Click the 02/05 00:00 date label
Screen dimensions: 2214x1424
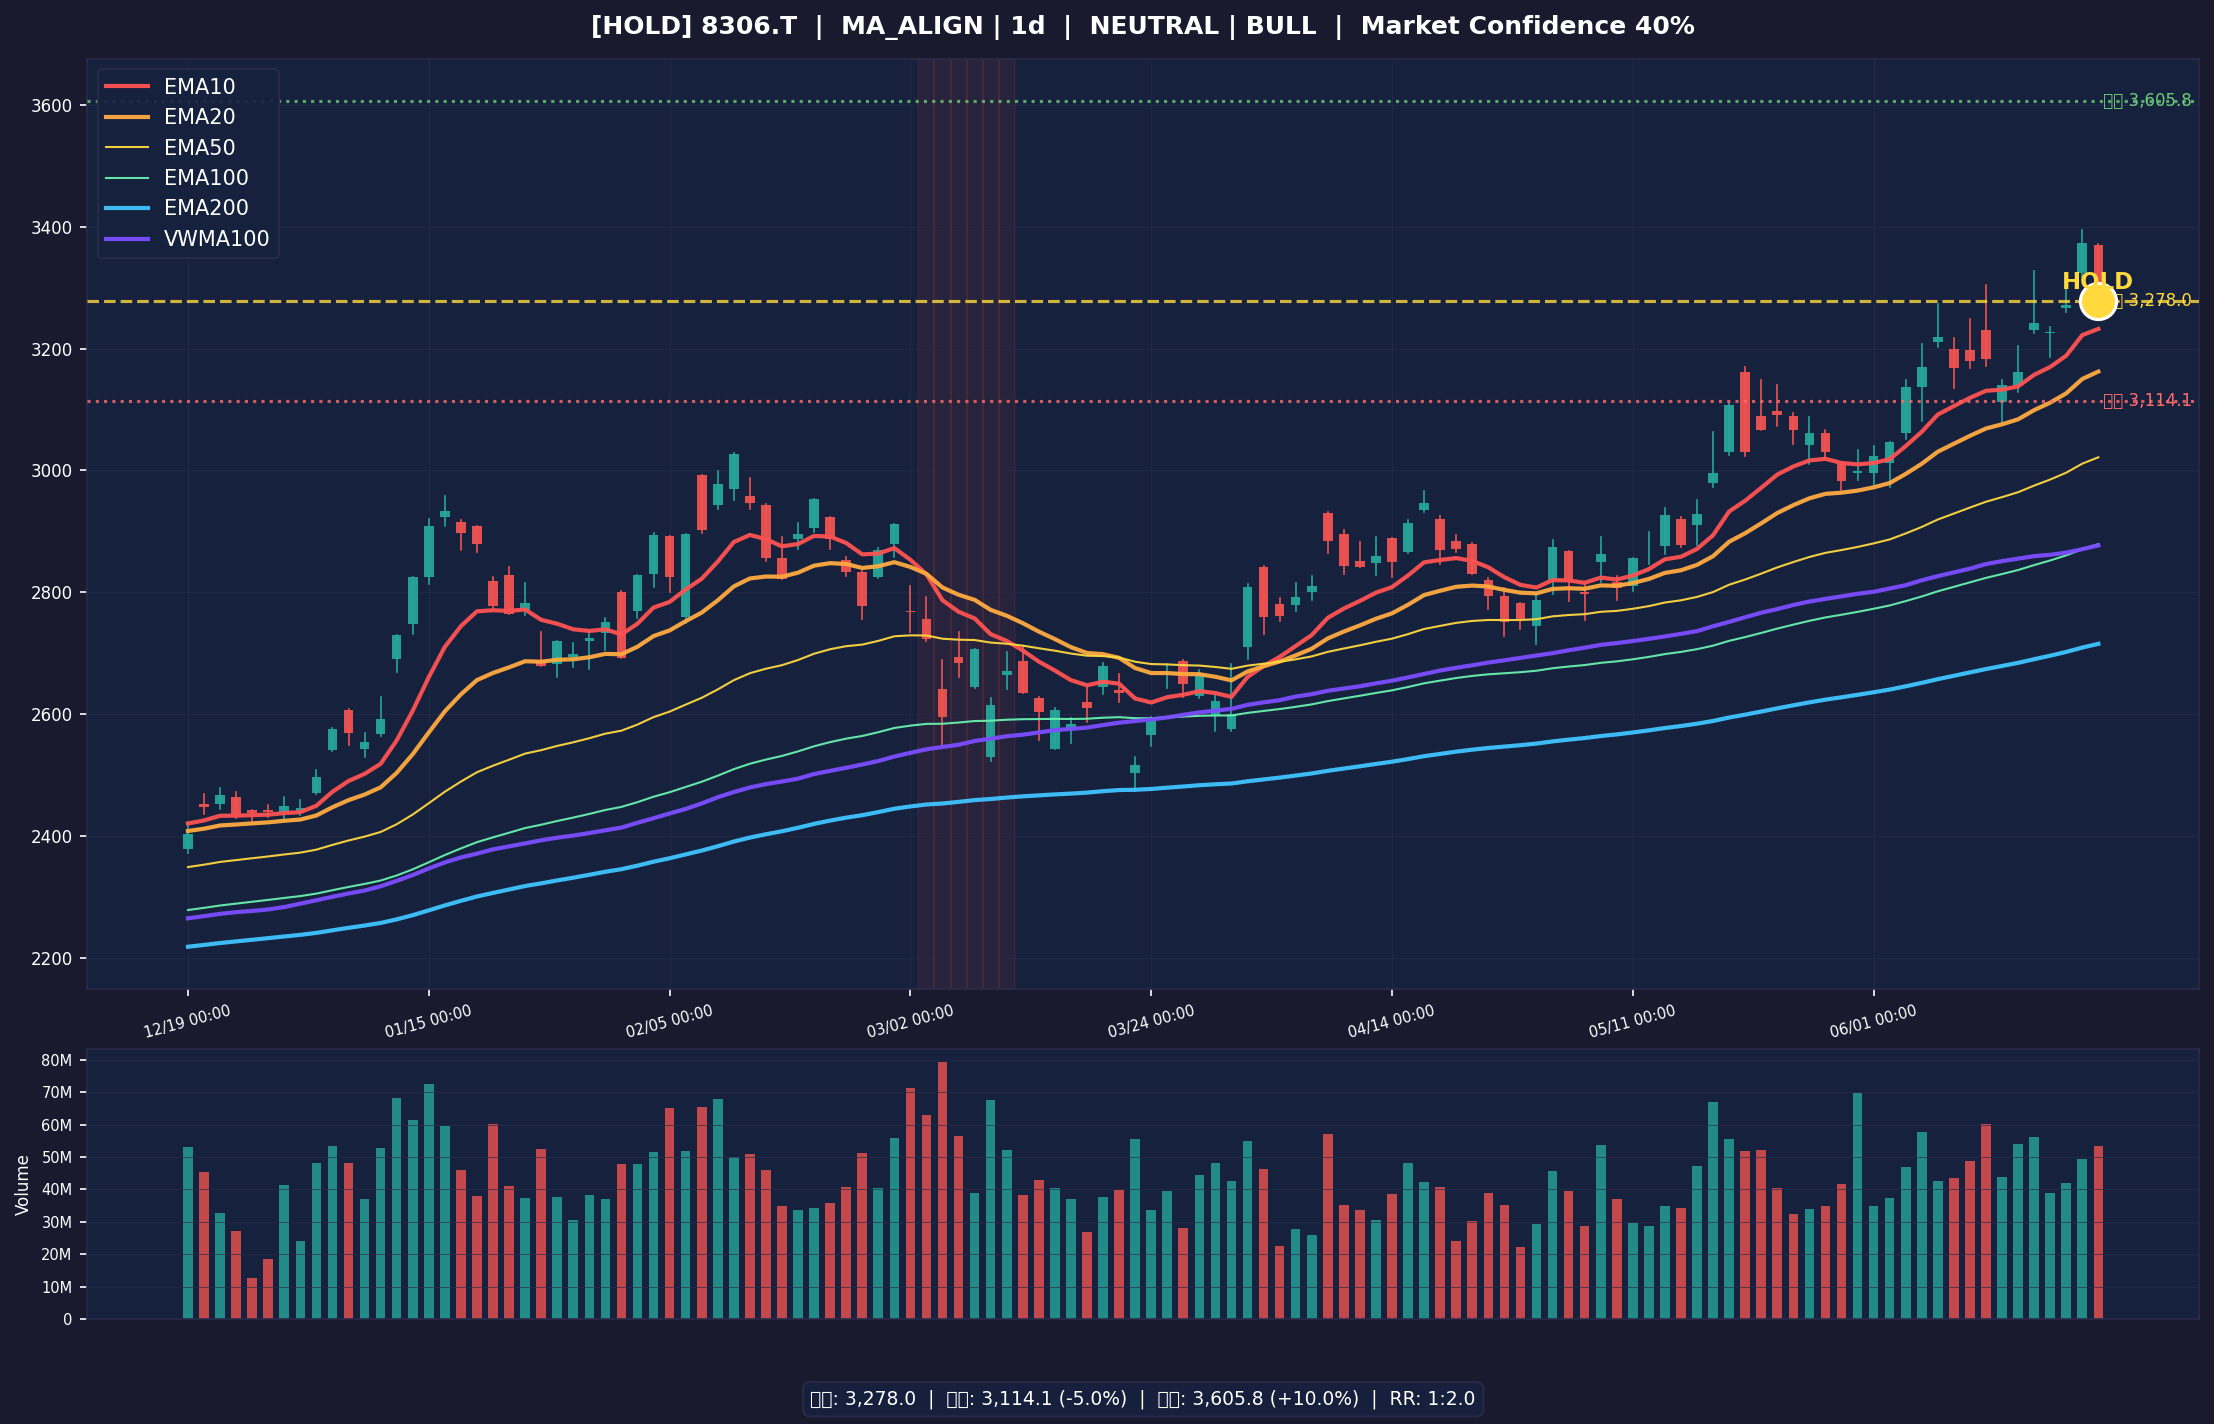[669, 1022]
